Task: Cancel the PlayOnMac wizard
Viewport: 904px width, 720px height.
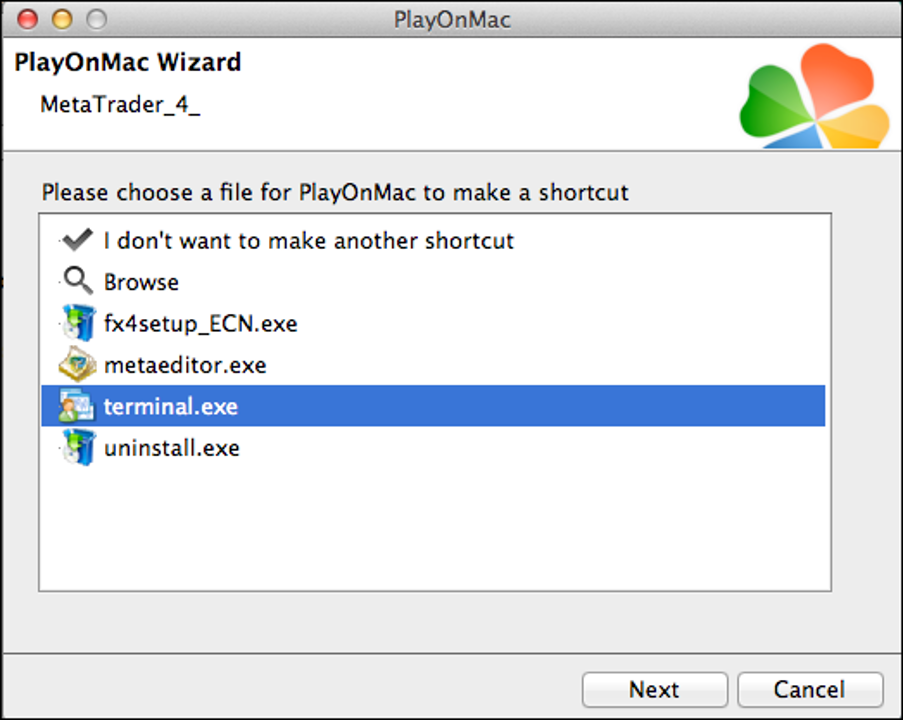Action: tap(809, 689)
